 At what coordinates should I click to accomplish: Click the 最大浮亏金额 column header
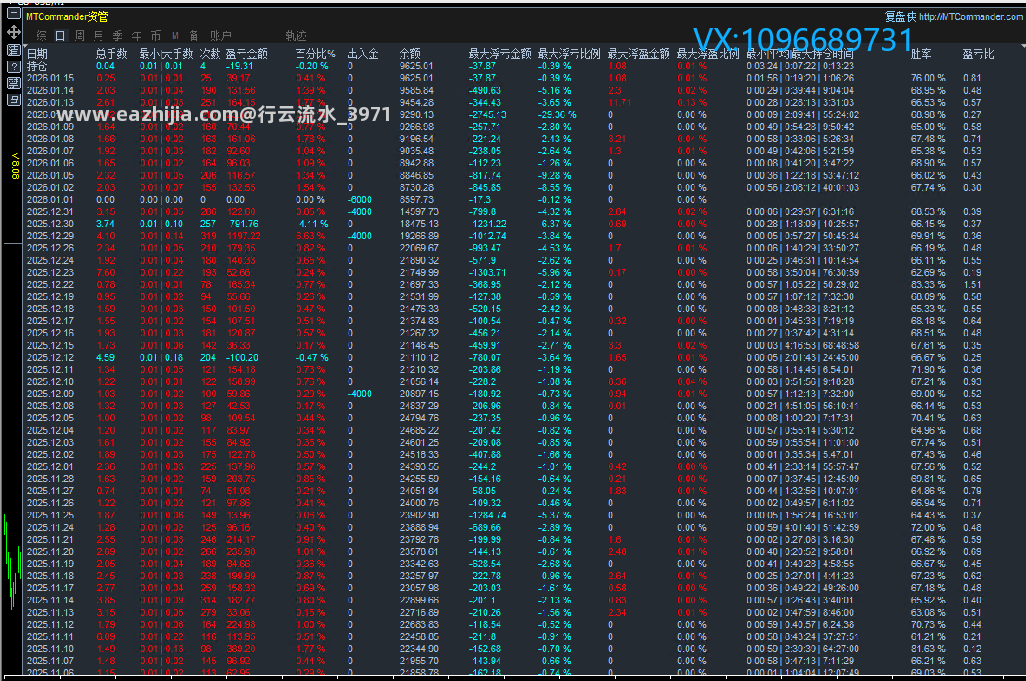(x=500, y=54)
